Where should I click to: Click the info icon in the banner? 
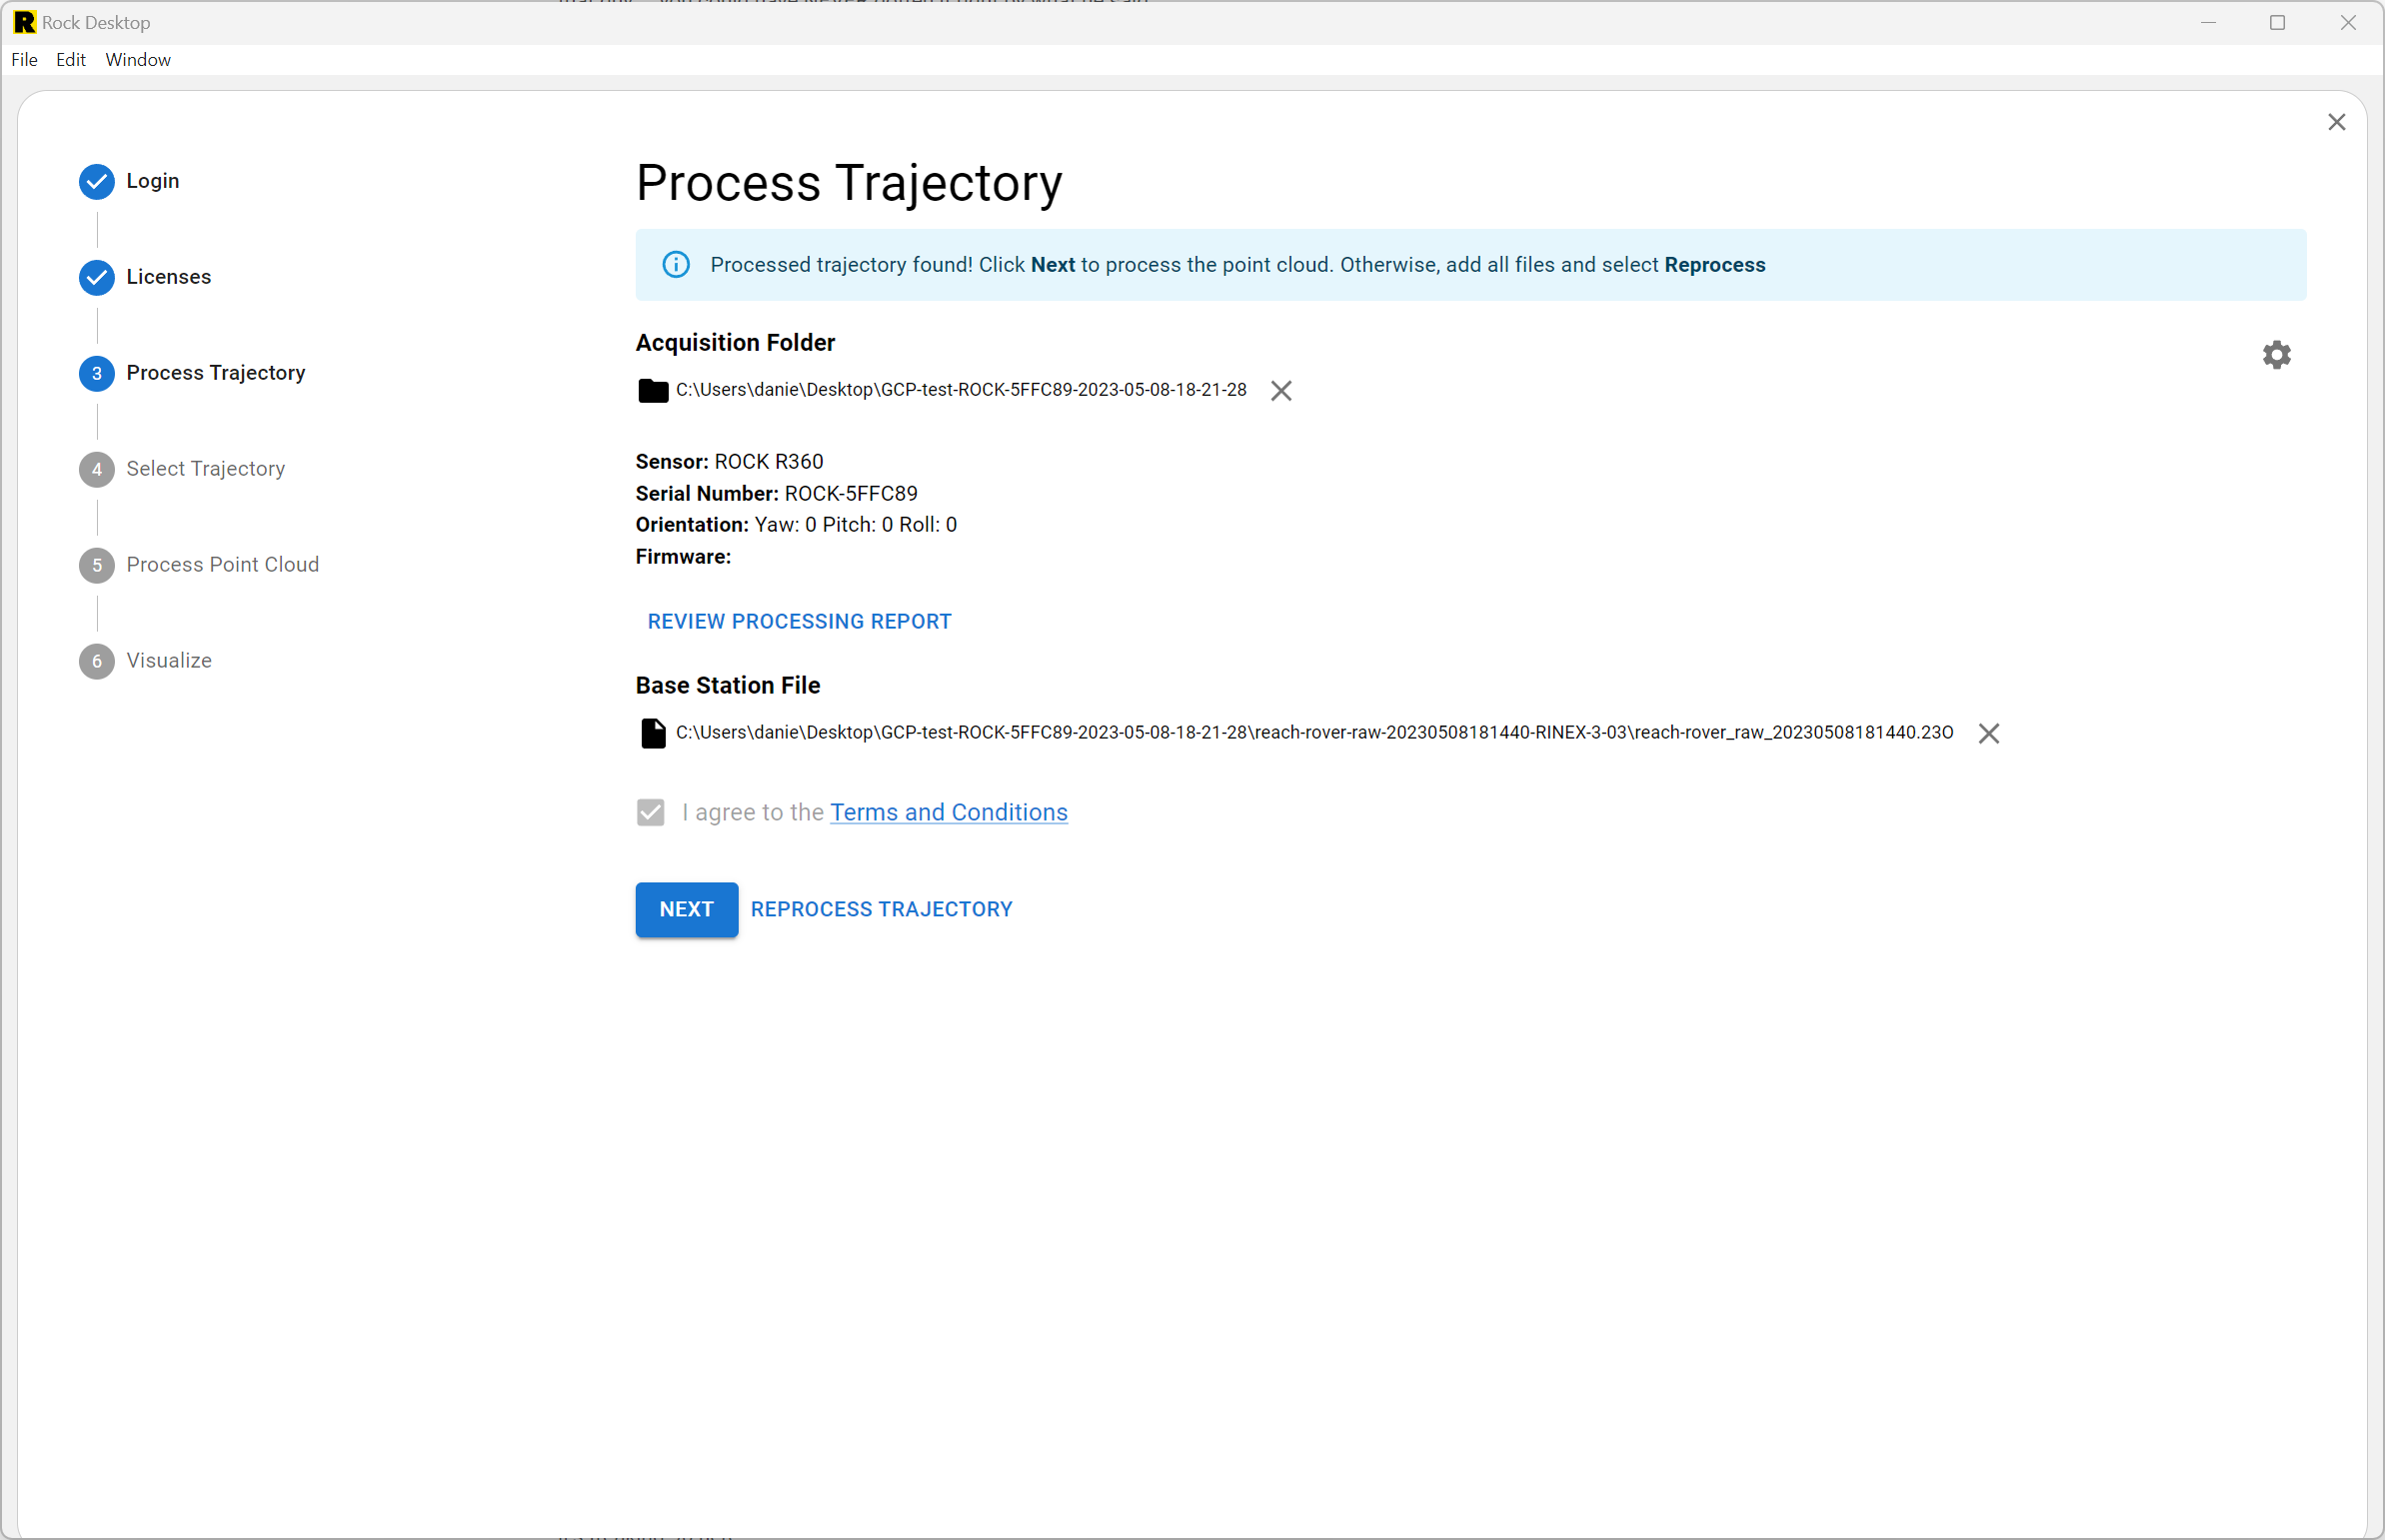676,264
